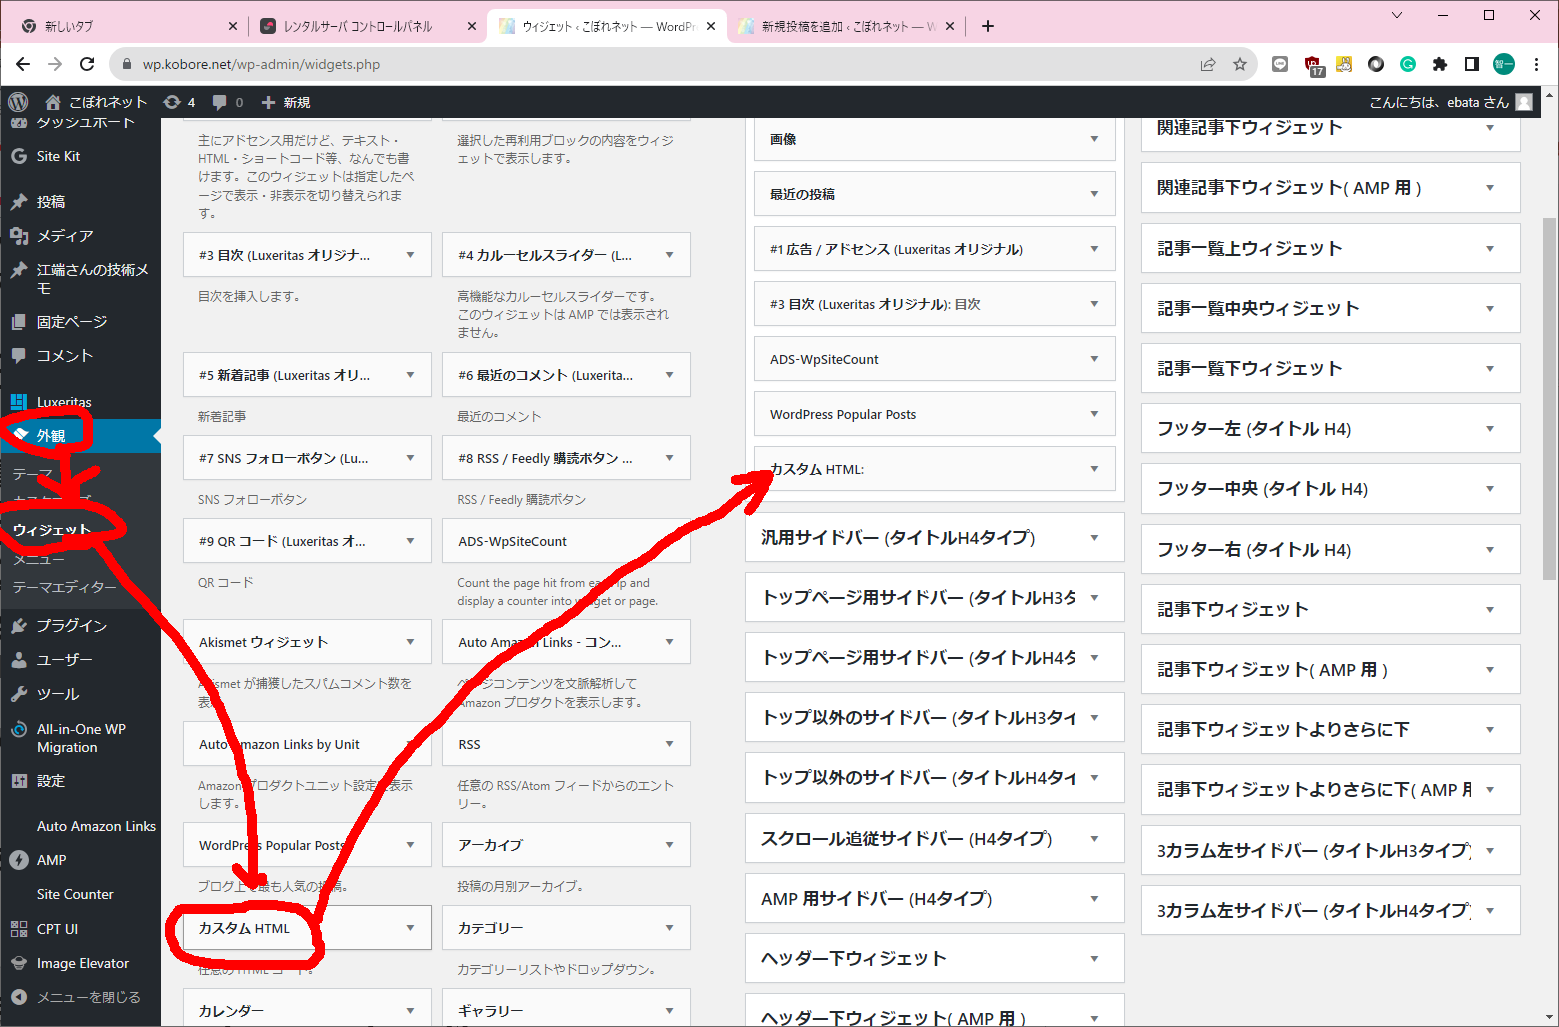
Task: Click the 新規 (New) link in admin bar
Action: tap(286, 102)
